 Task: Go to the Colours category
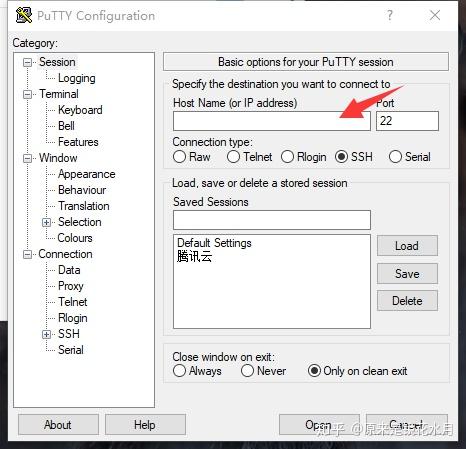click(x=75, y=238)
